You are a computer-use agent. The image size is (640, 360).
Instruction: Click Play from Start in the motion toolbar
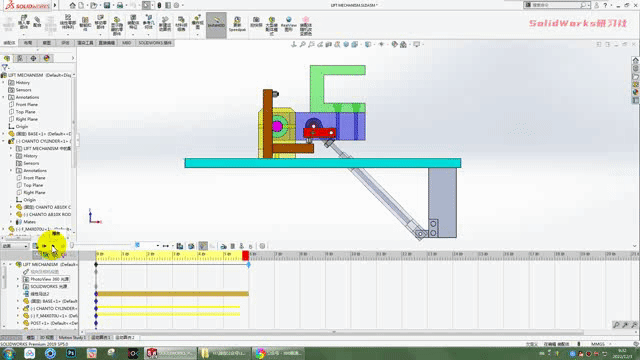coord(44,246)
